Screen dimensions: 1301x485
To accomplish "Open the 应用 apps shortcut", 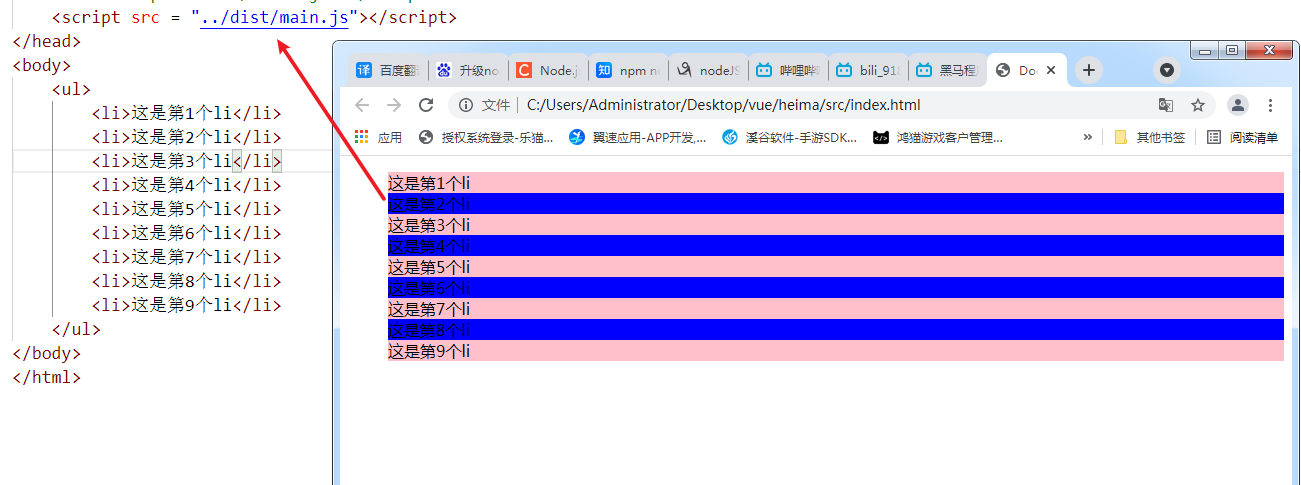I will tap(378, 137).
